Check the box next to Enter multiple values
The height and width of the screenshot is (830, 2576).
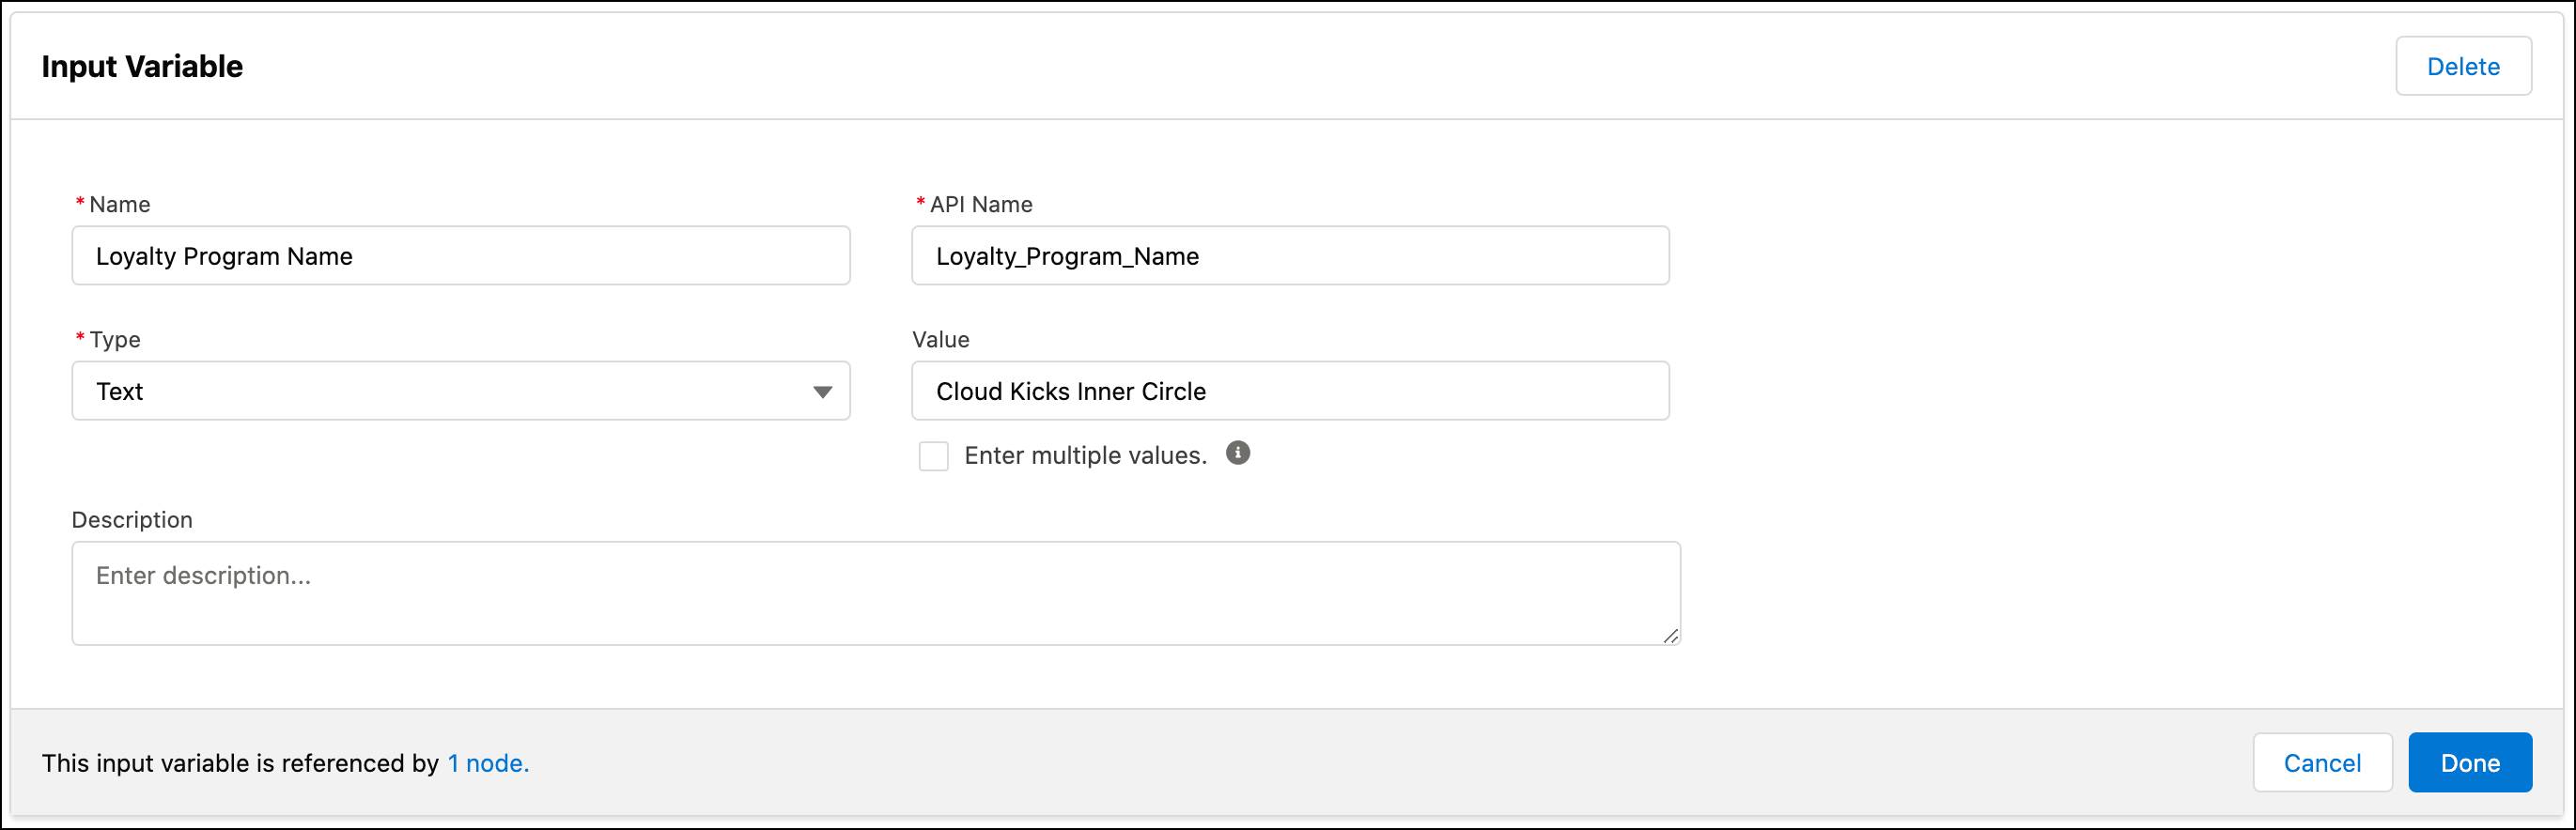pyautogui.click(x=933, y=455)
